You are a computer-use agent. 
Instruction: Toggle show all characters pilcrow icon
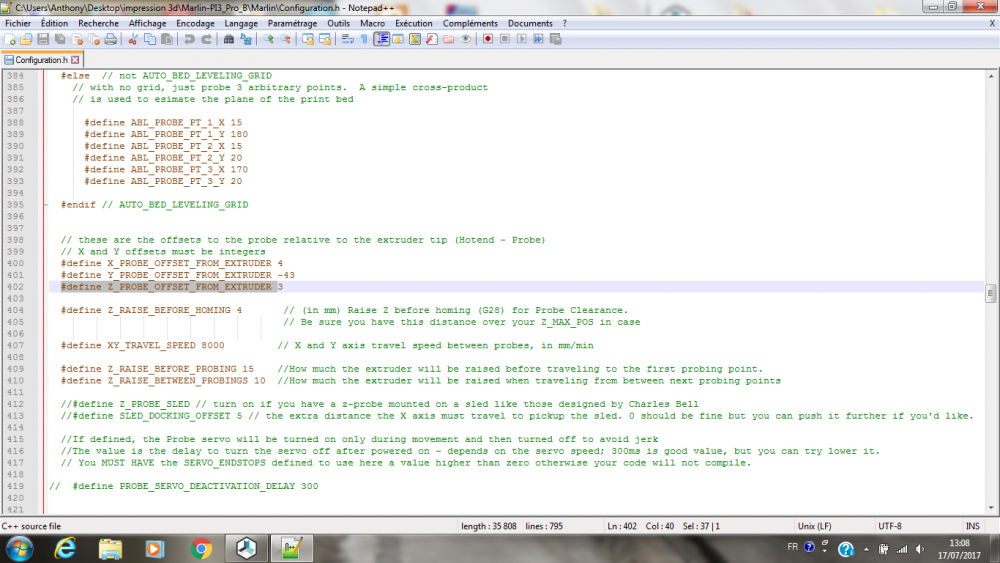coord(364,40)
